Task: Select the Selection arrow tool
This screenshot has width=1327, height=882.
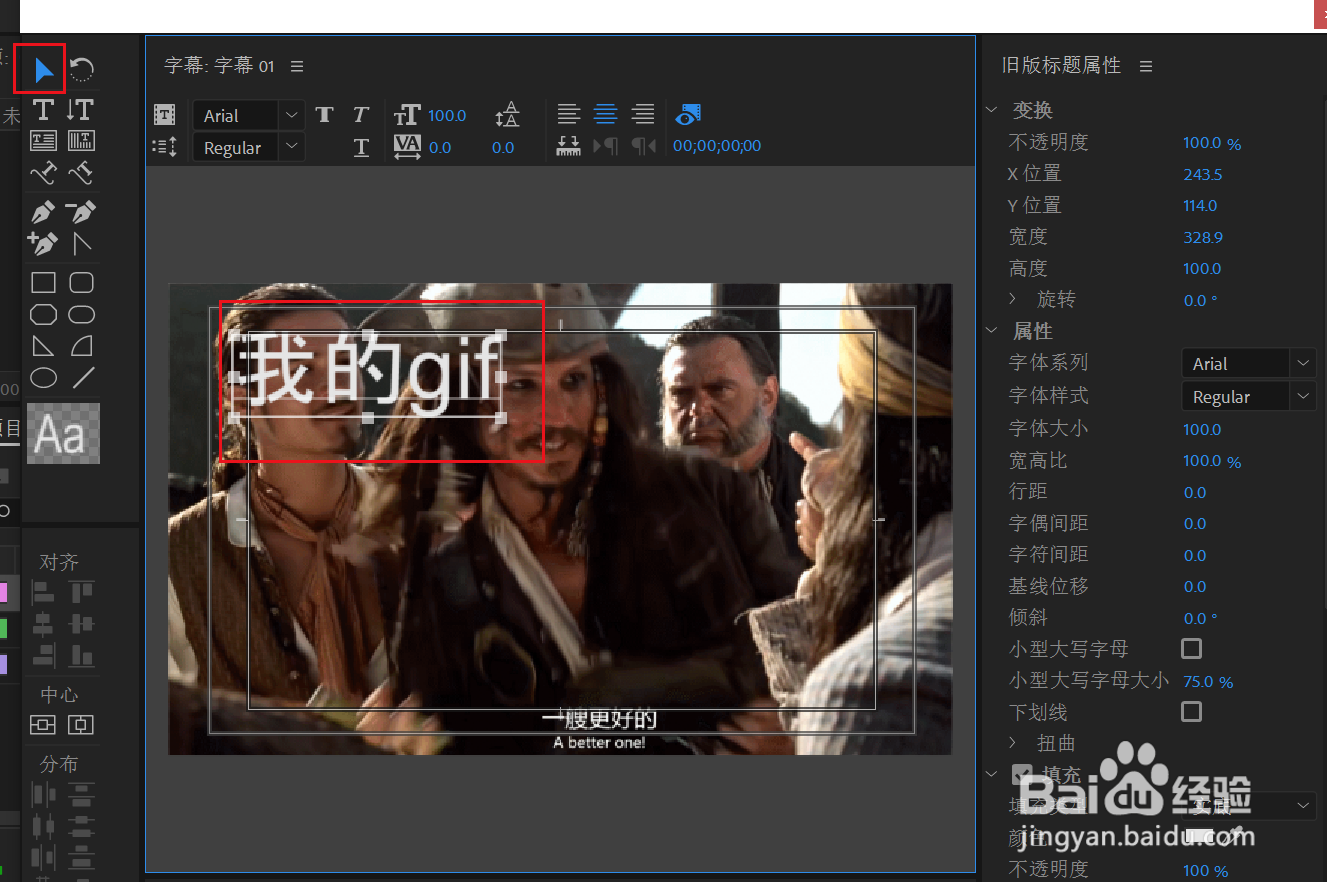Action: (x=43, y=69)
